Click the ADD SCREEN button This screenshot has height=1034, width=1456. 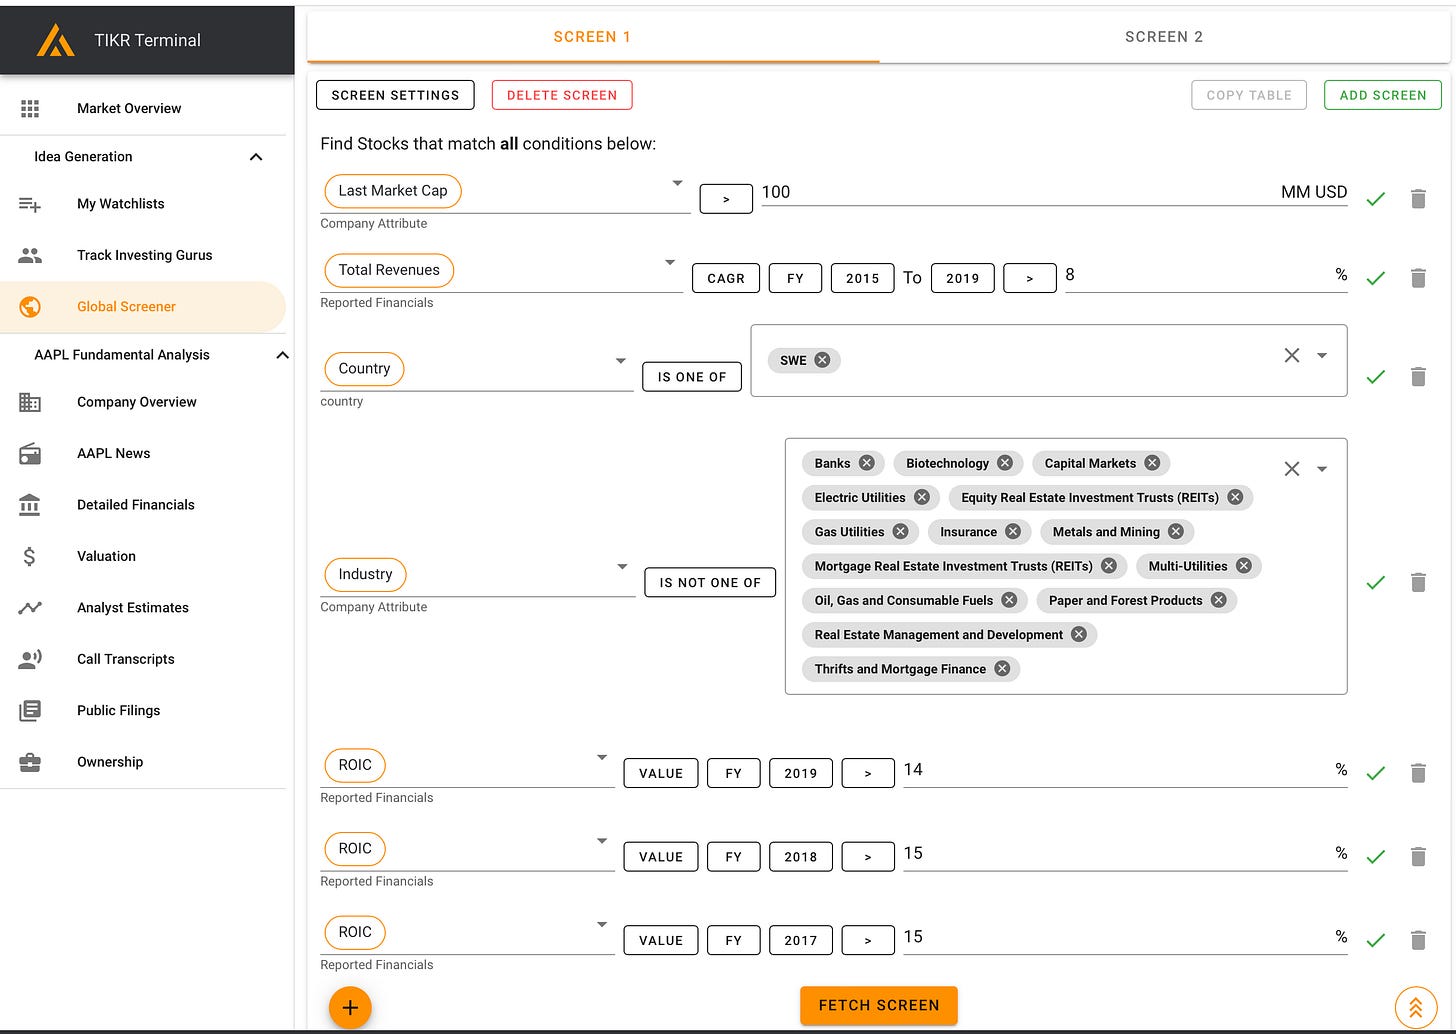pyautogui.click(x=1383, y=95)
